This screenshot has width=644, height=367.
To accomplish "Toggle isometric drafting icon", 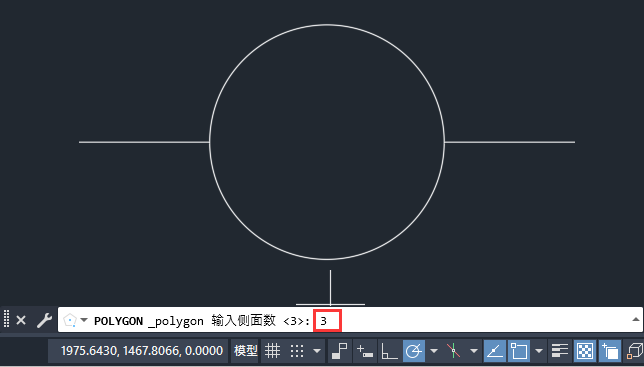I will coord(453,351).
